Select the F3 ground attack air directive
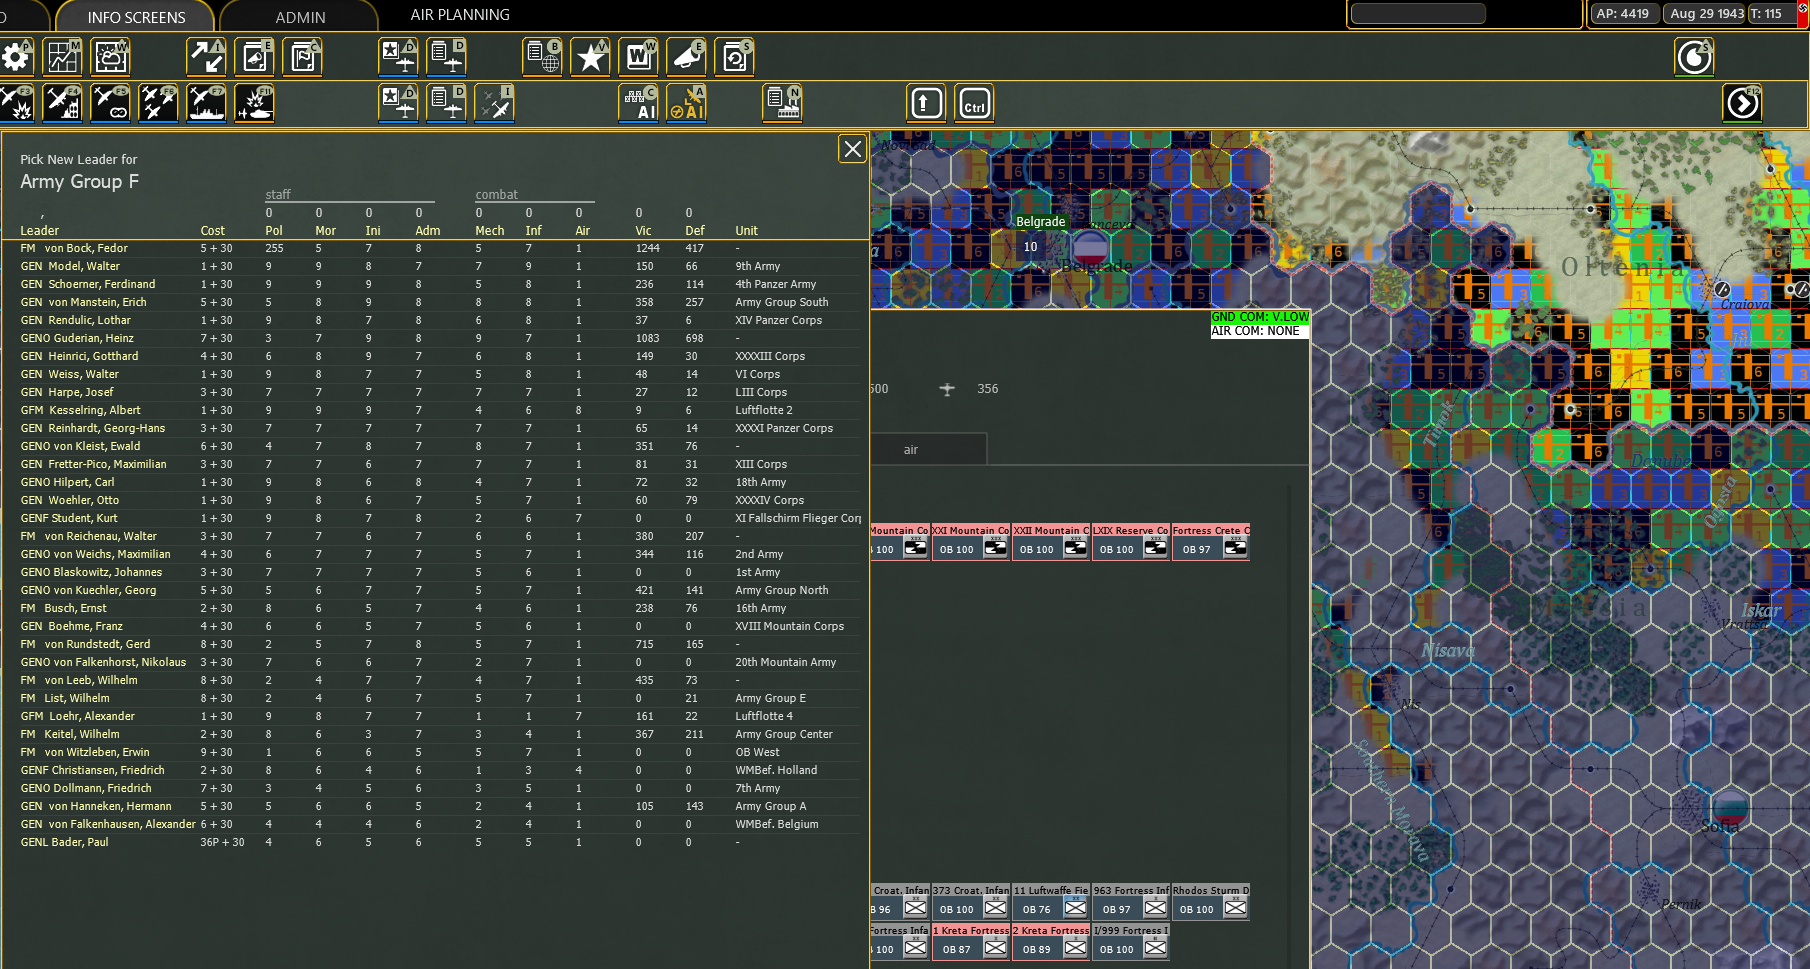The width and height of the screenshot is (1810, 969). tap(16, 103)
